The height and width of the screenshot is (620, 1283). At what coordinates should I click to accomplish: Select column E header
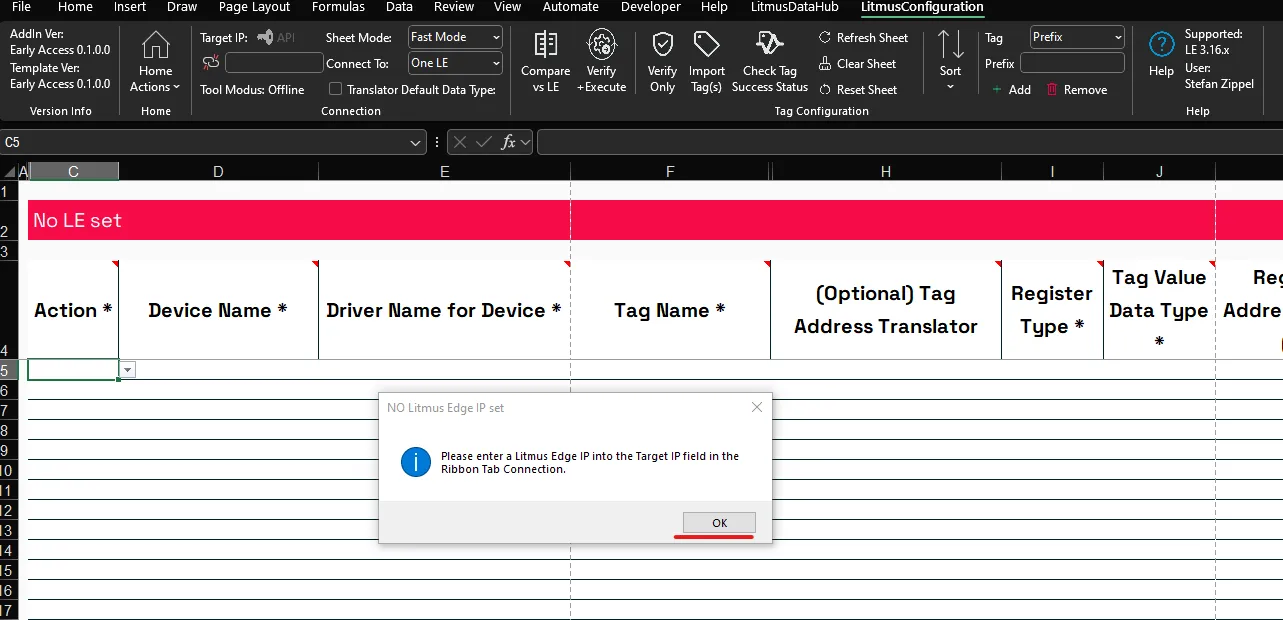444,172
